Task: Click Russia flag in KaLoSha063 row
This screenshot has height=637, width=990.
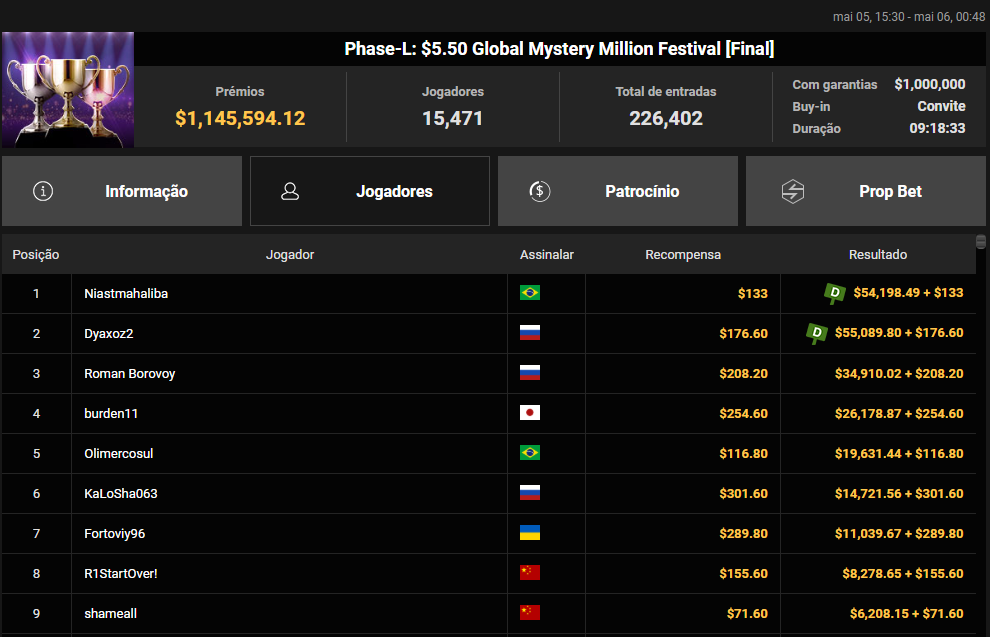Action: pyautogui.click(x=530, y=492)
